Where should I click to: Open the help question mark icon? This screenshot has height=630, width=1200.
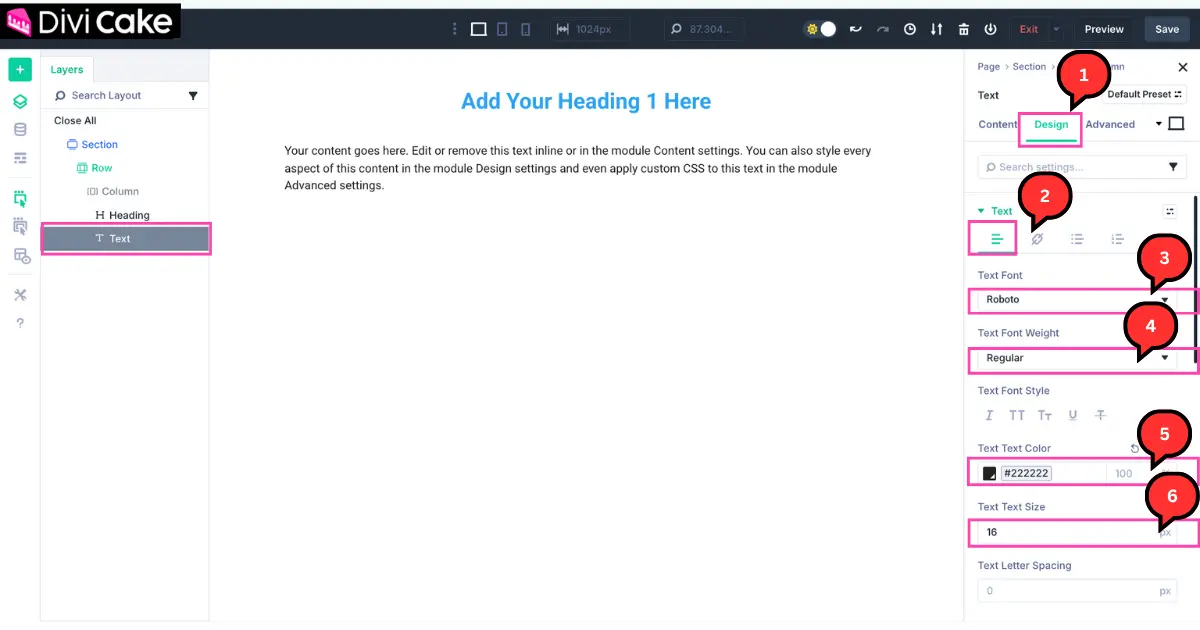[19, 323]
